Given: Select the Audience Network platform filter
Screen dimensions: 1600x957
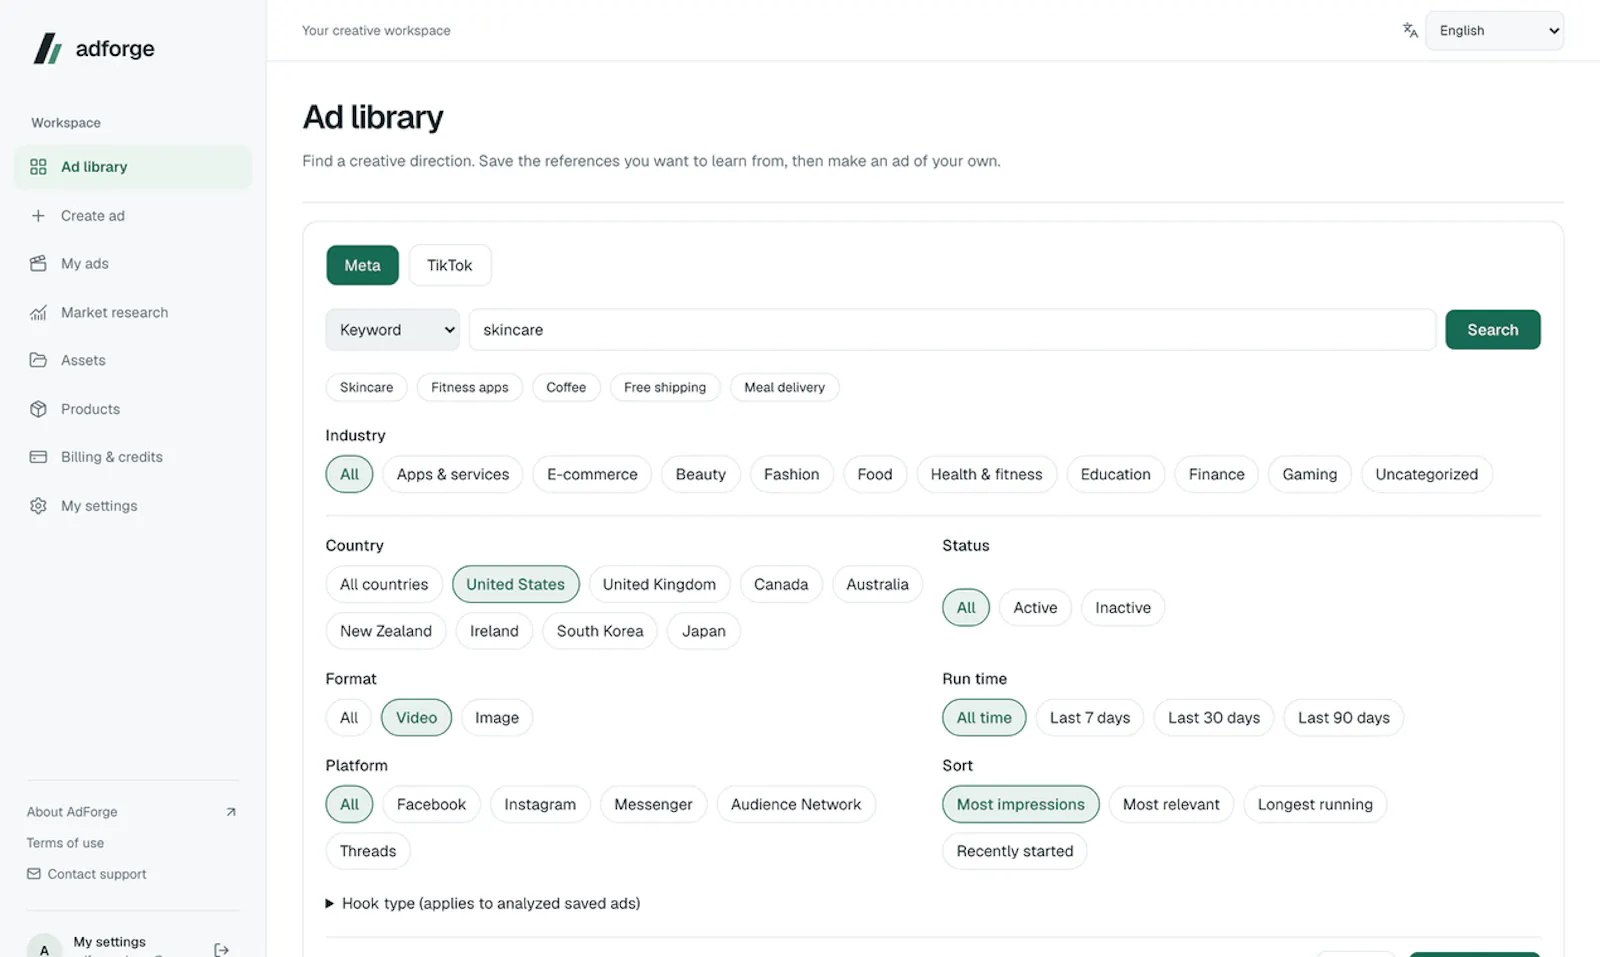Looking at the screenshot, I should click(x=796, y=804).
